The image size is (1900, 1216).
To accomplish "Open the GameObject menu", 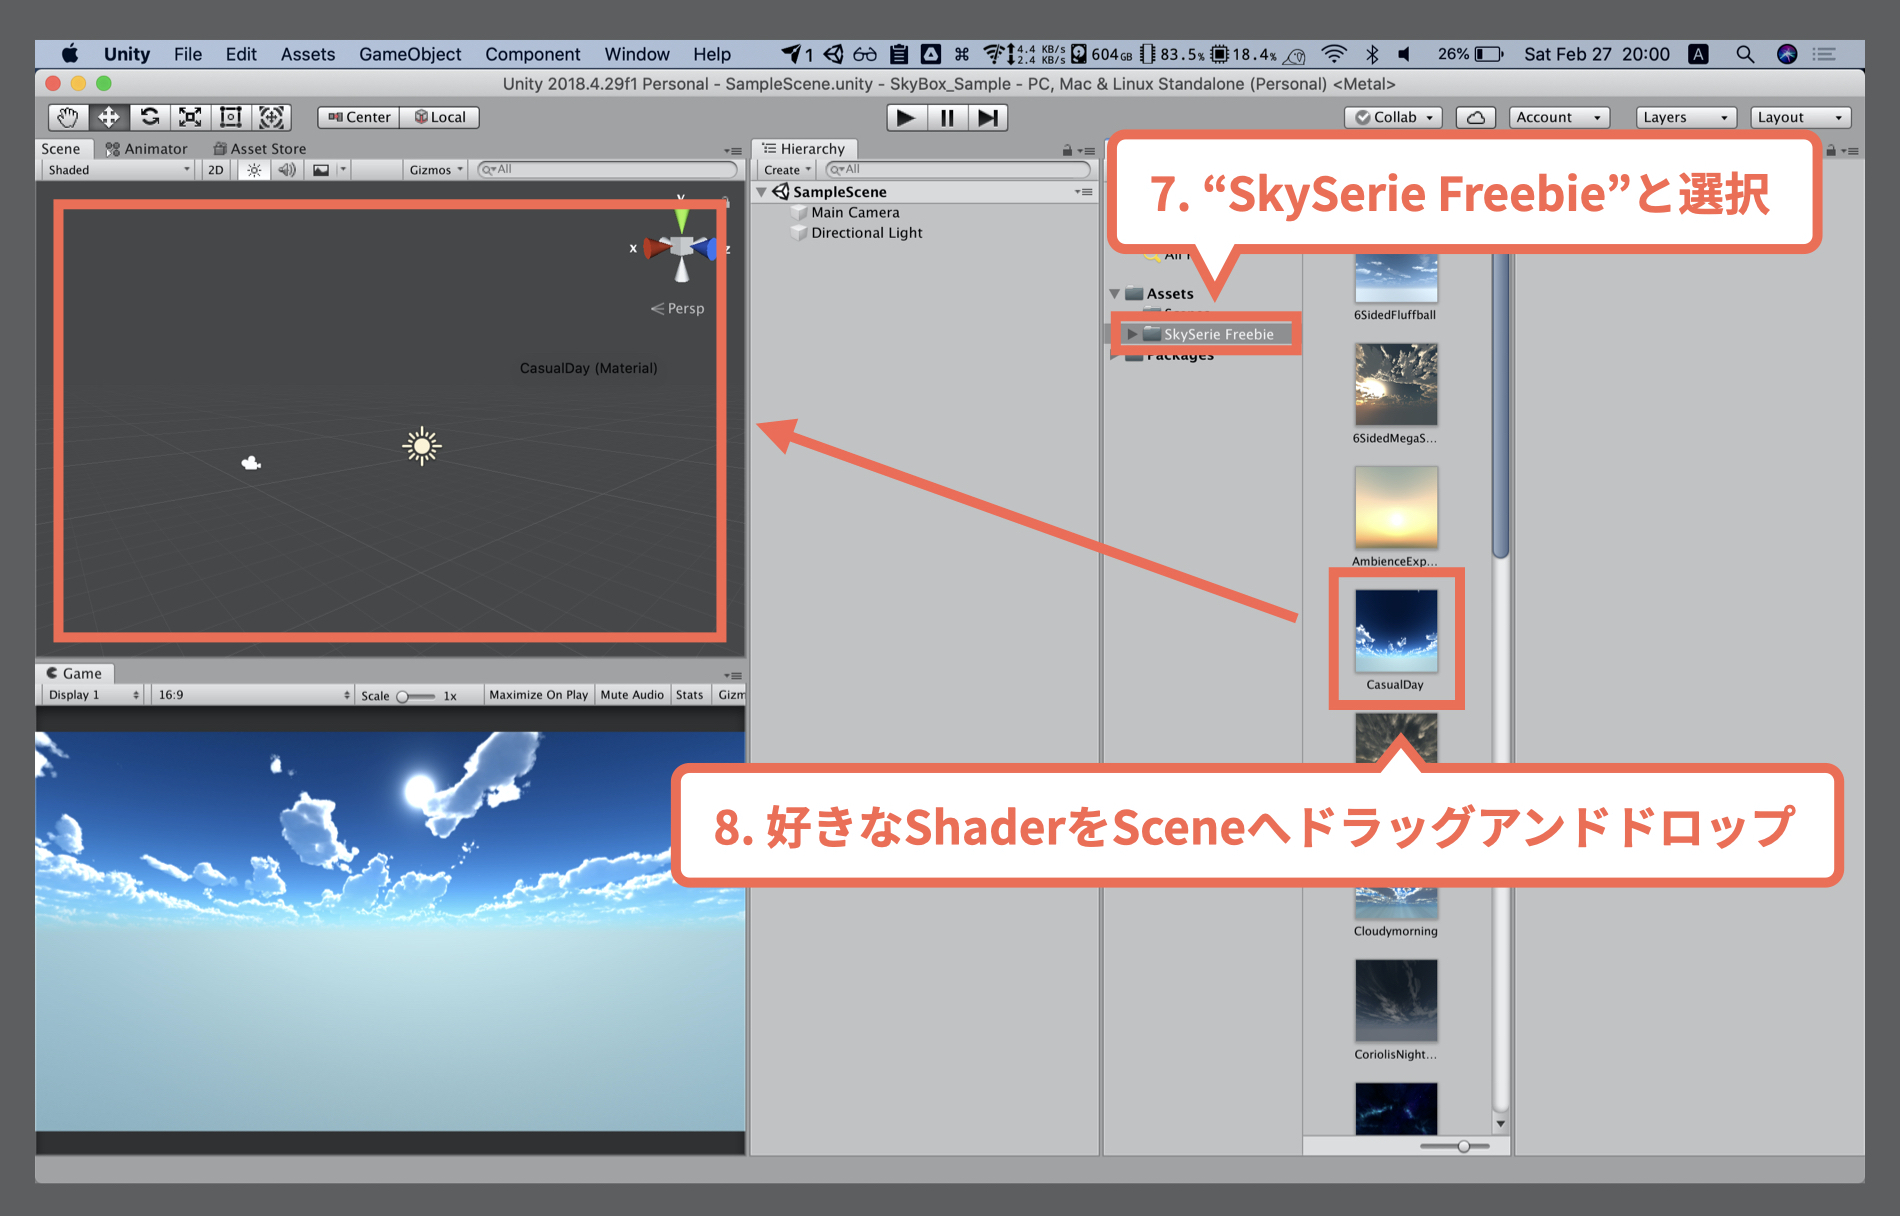I will [x=410, y=54].
